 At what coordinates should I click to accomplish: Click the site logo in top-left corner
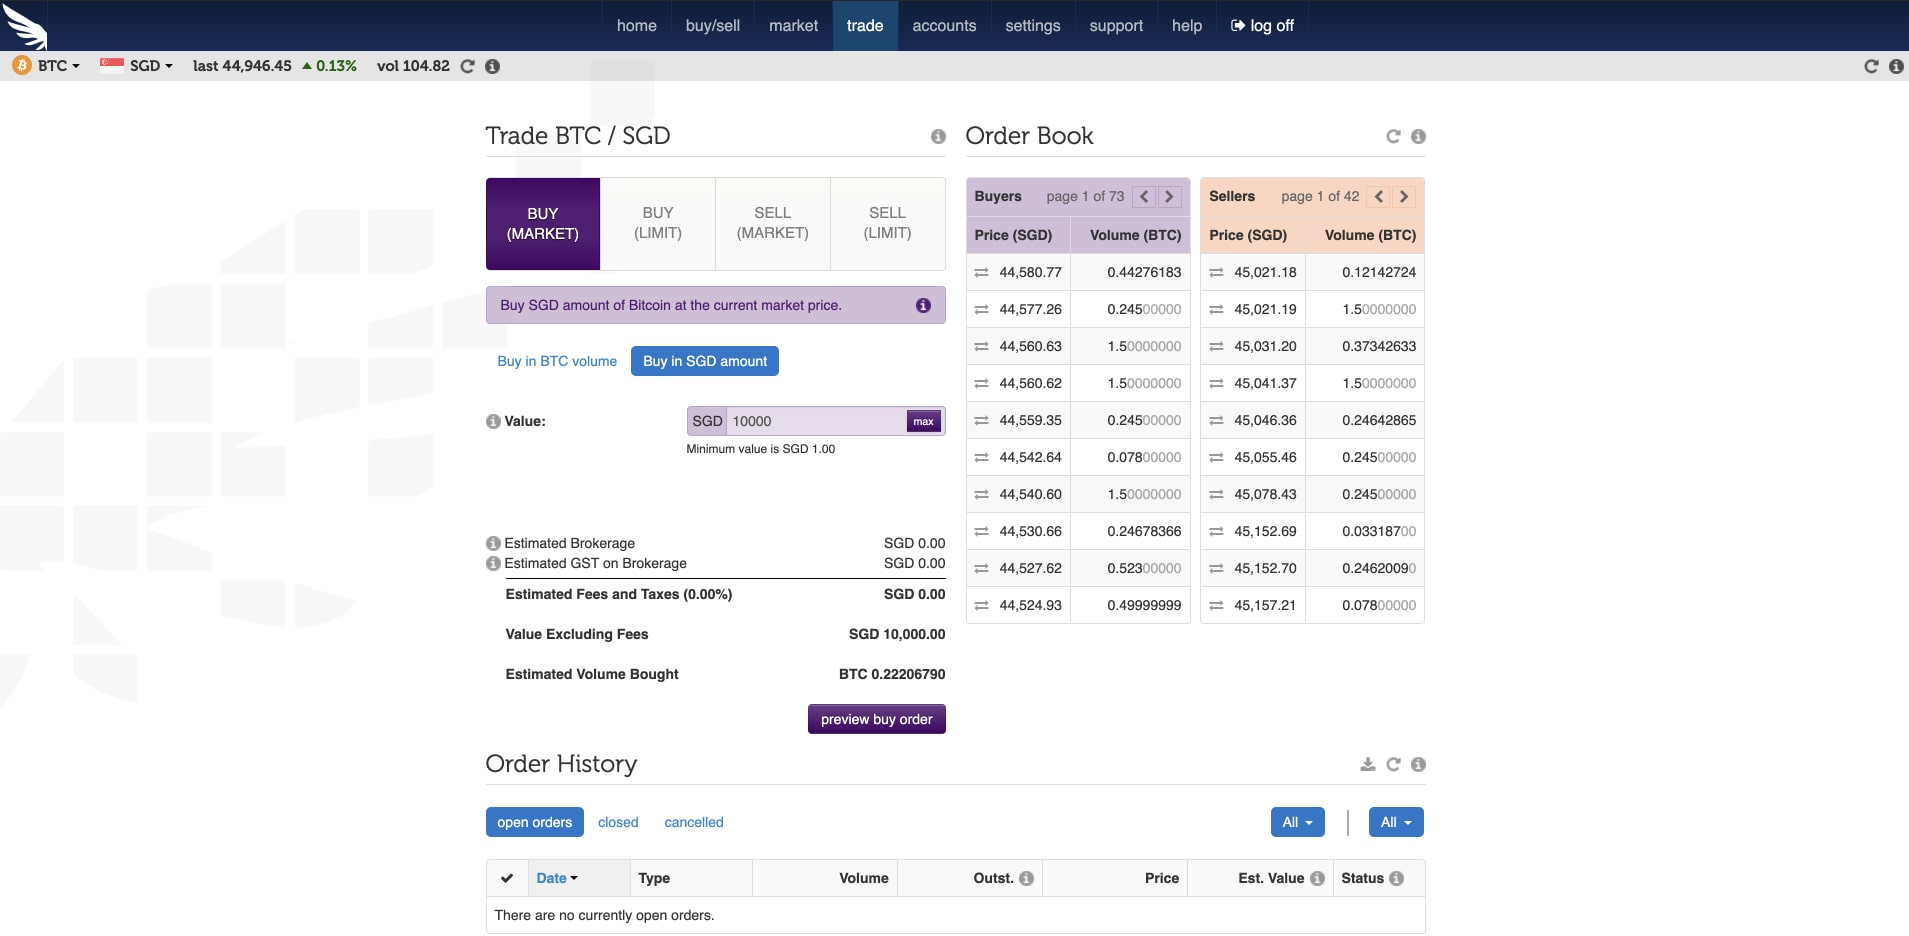tap(25, 25)
